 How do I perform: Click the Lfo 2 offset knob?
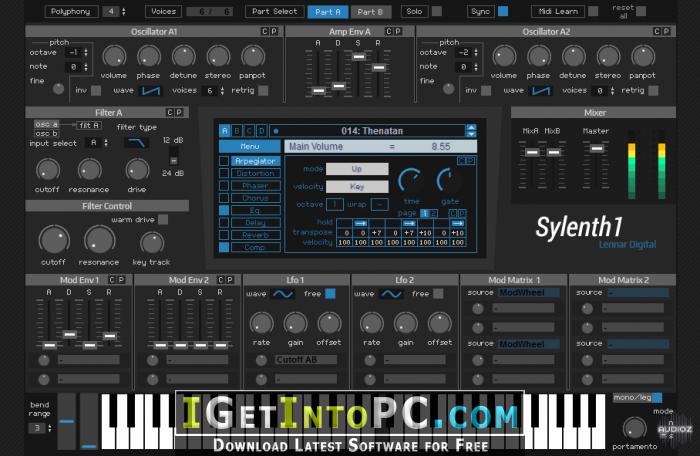click(440, 323)
